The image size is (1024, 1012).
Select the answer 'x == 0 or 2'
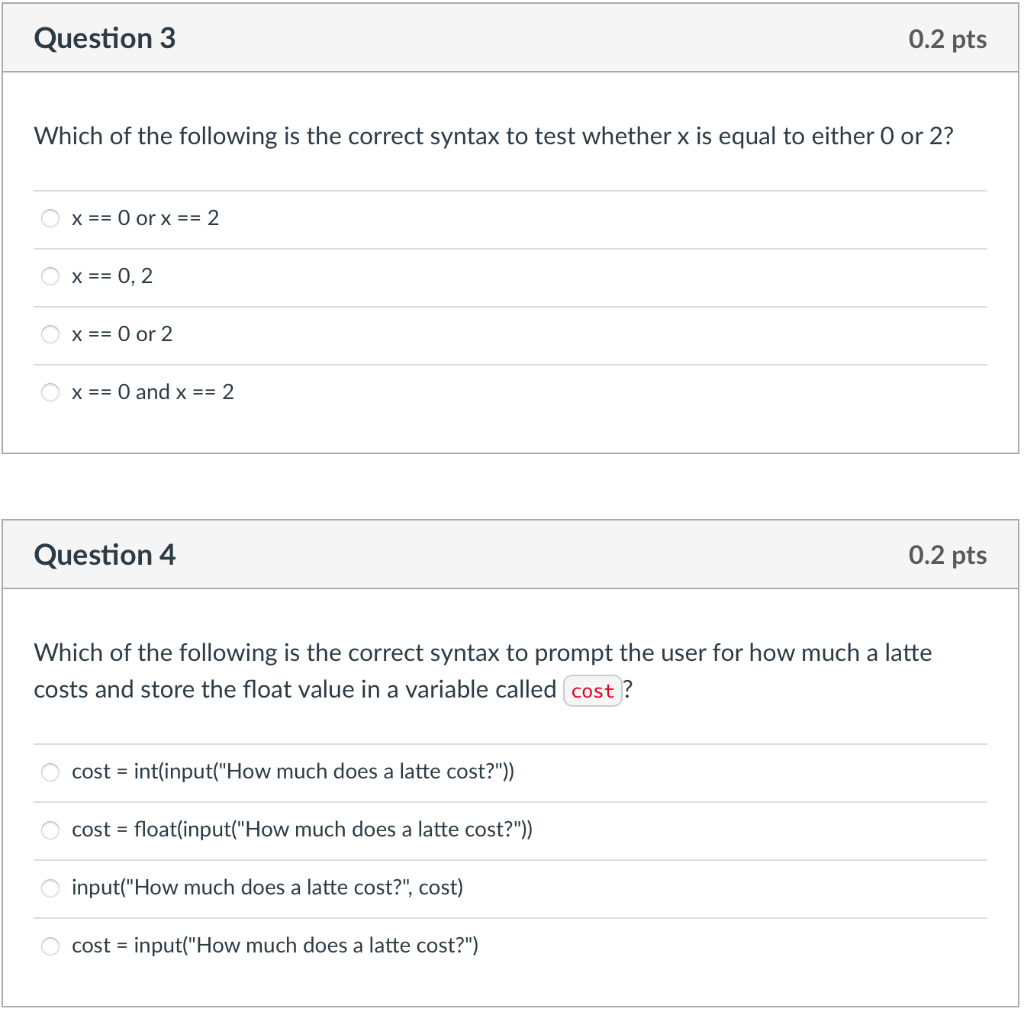coord(50,334)
